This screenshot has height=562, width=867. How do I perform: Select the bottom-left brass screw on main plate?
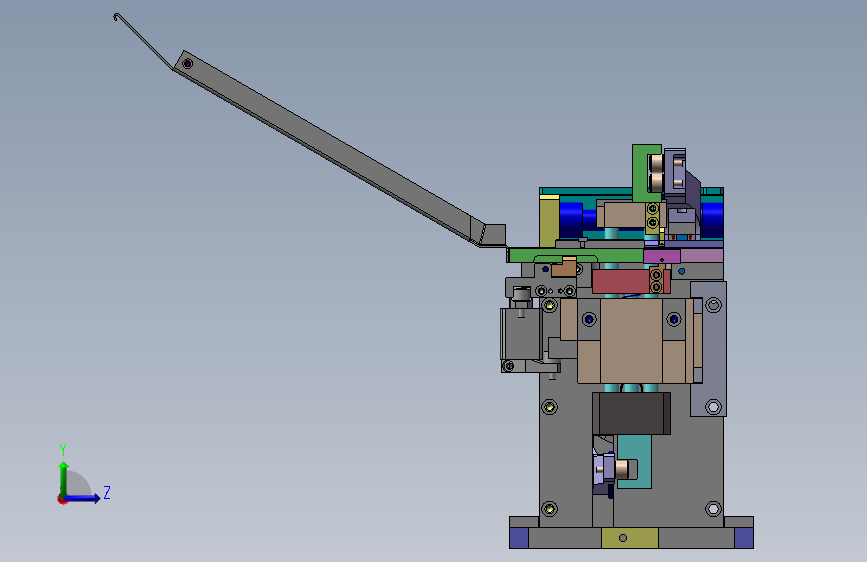(549, 508)
